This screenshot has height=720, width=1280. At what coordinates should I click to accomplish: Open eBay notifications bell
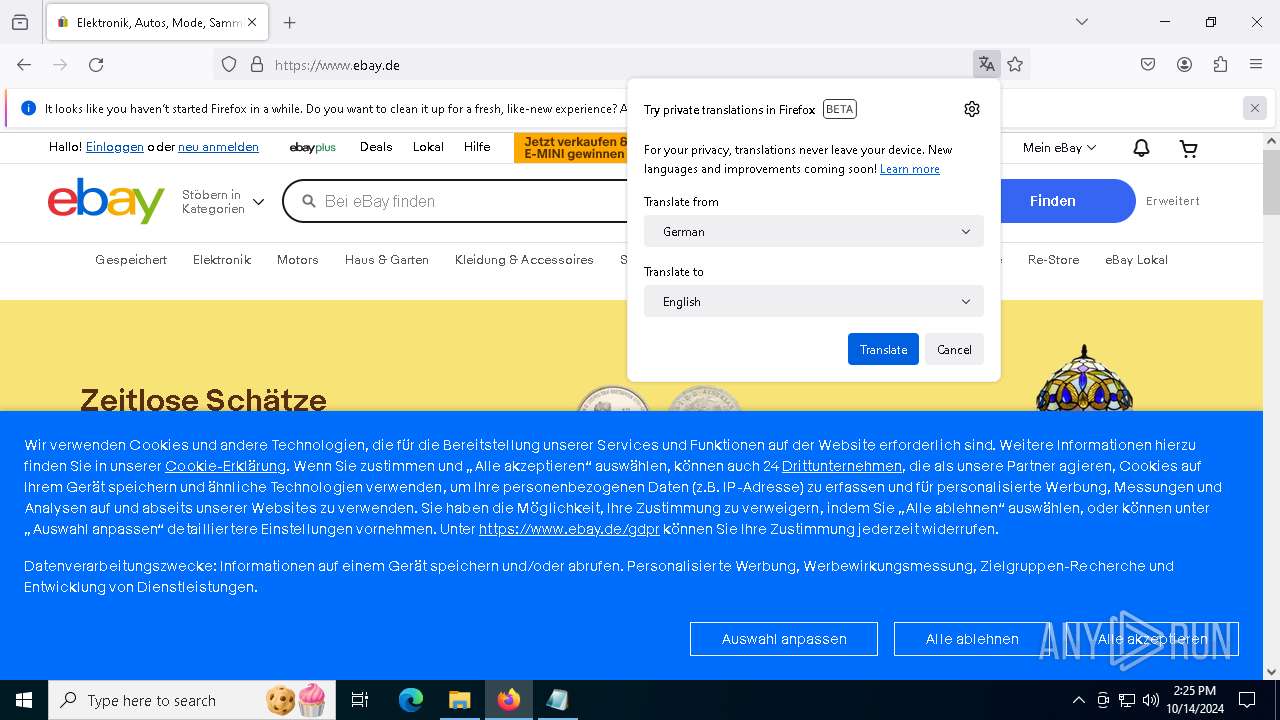pos(1141,148)
